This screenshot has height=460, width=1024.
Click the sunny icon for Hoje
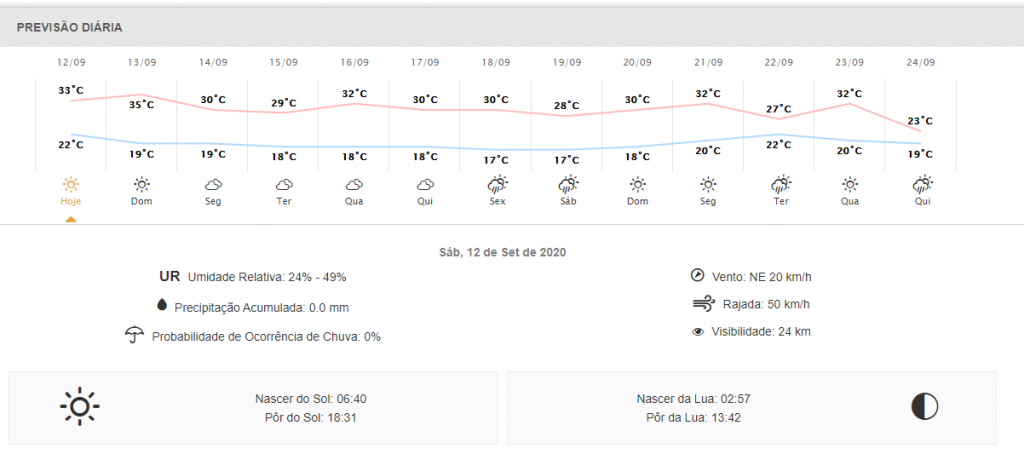pyautogui.click(x=70, y=184)
